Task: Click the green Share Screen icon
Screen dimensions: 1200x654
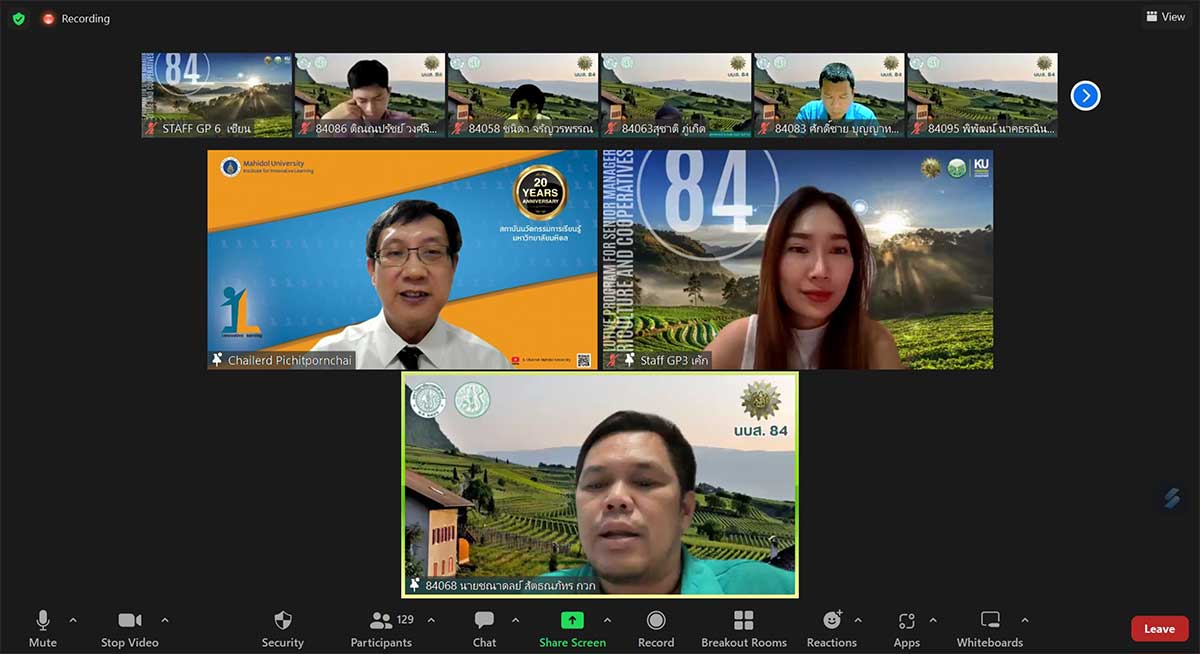Action: point(572,620)
